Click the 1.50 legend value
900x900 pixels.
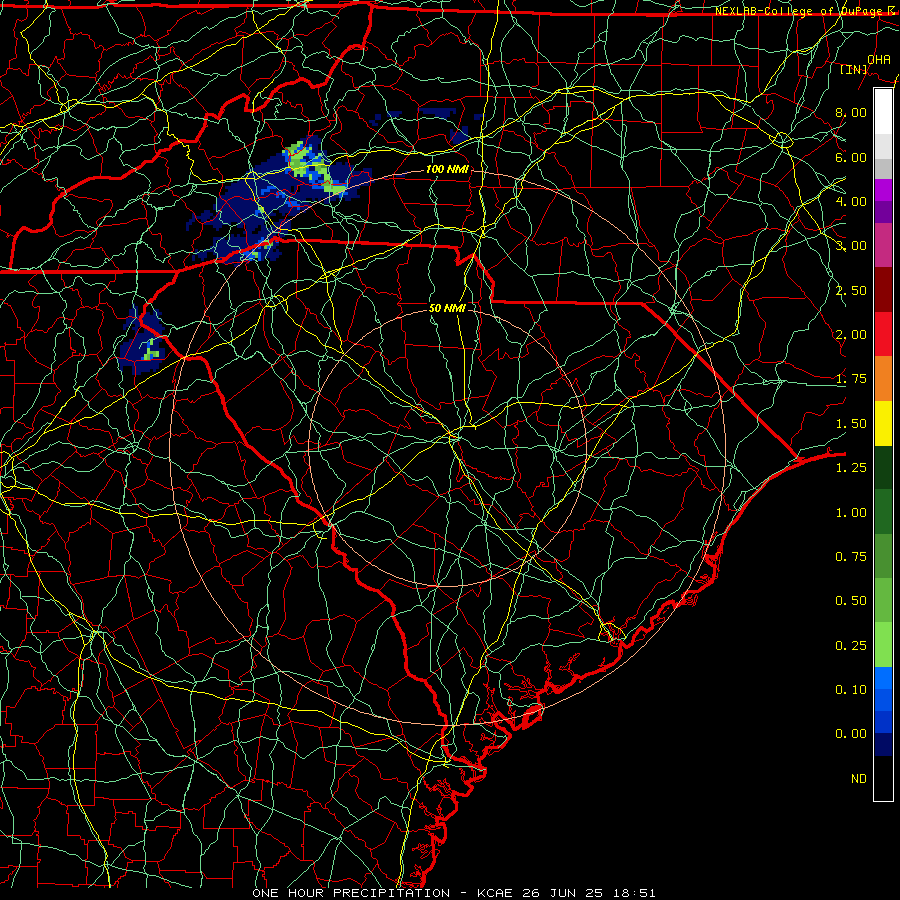coord(851,424)
